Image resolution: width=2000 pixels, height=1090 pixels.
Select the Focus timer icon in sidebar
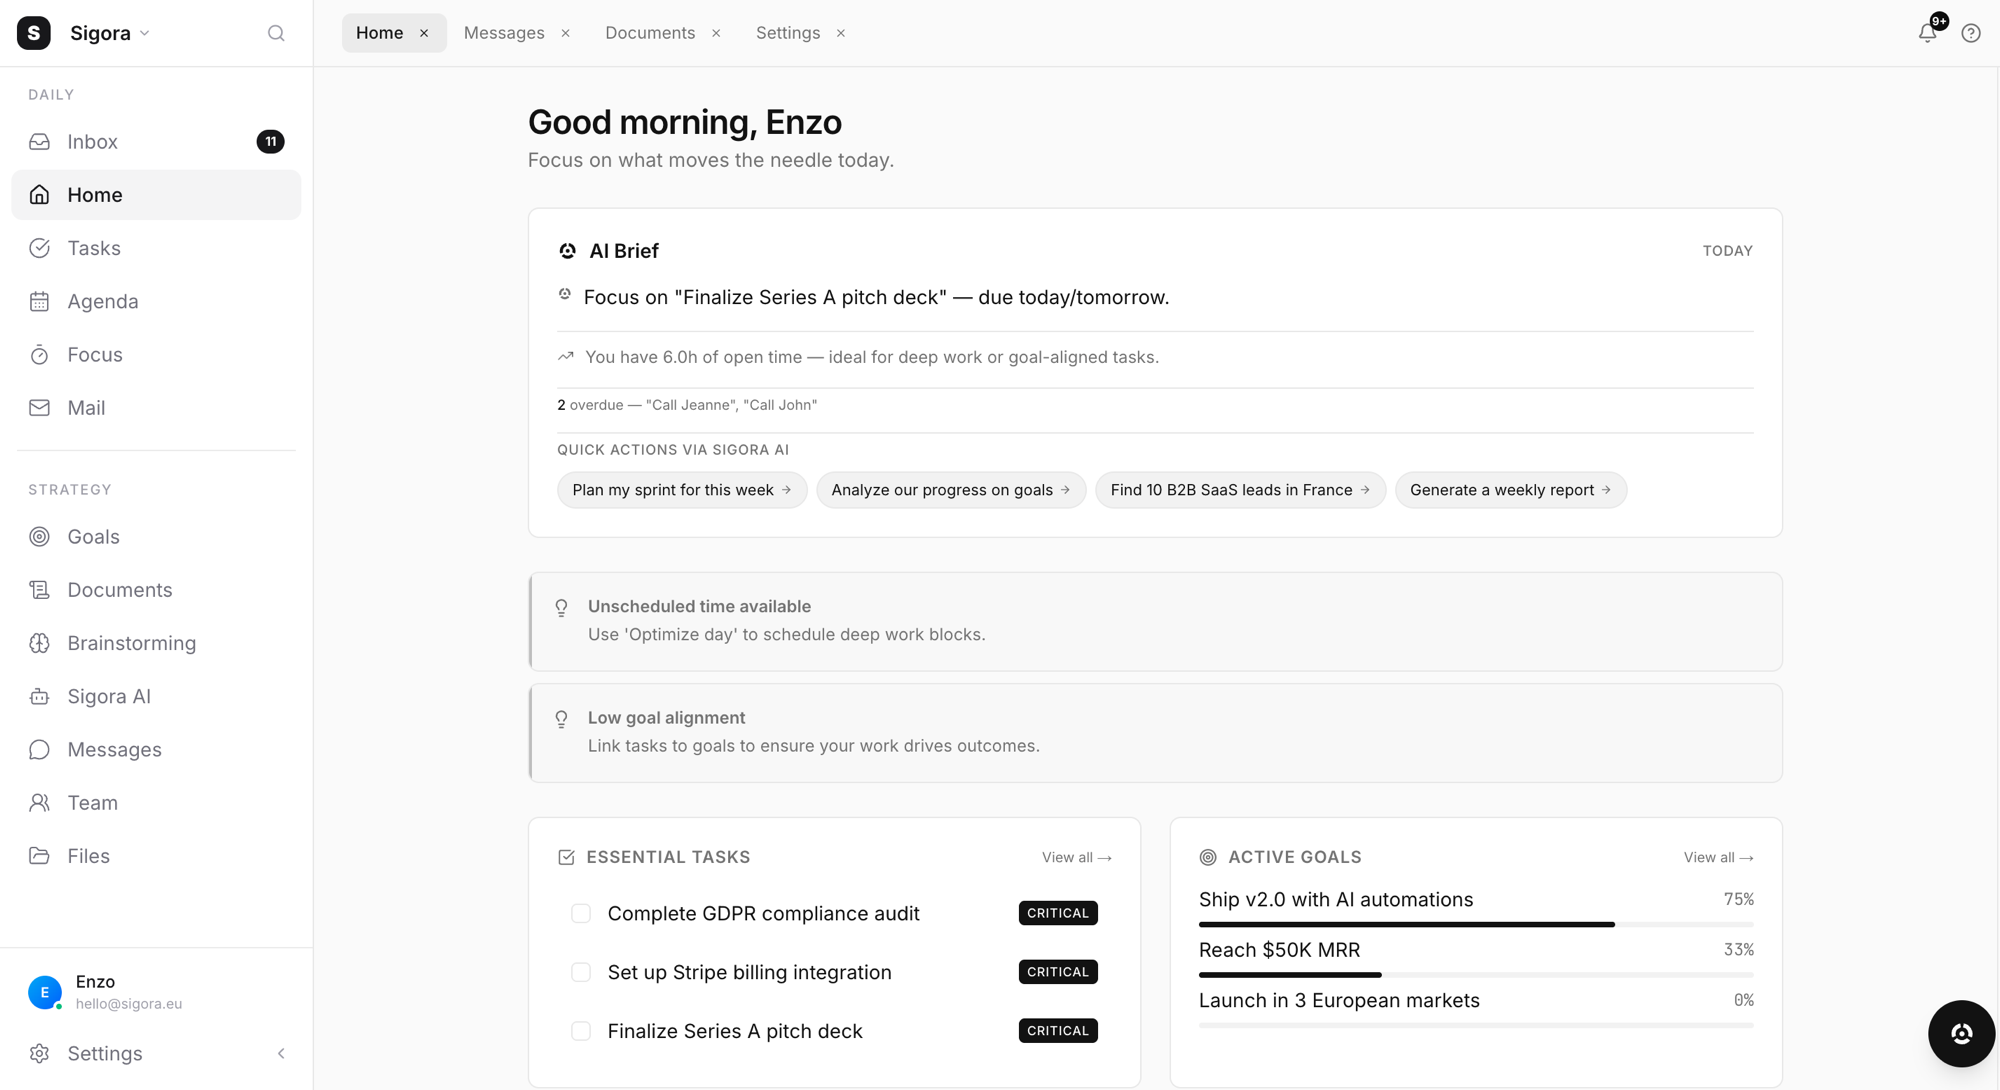pyautogui.click(x=40, y=354)
